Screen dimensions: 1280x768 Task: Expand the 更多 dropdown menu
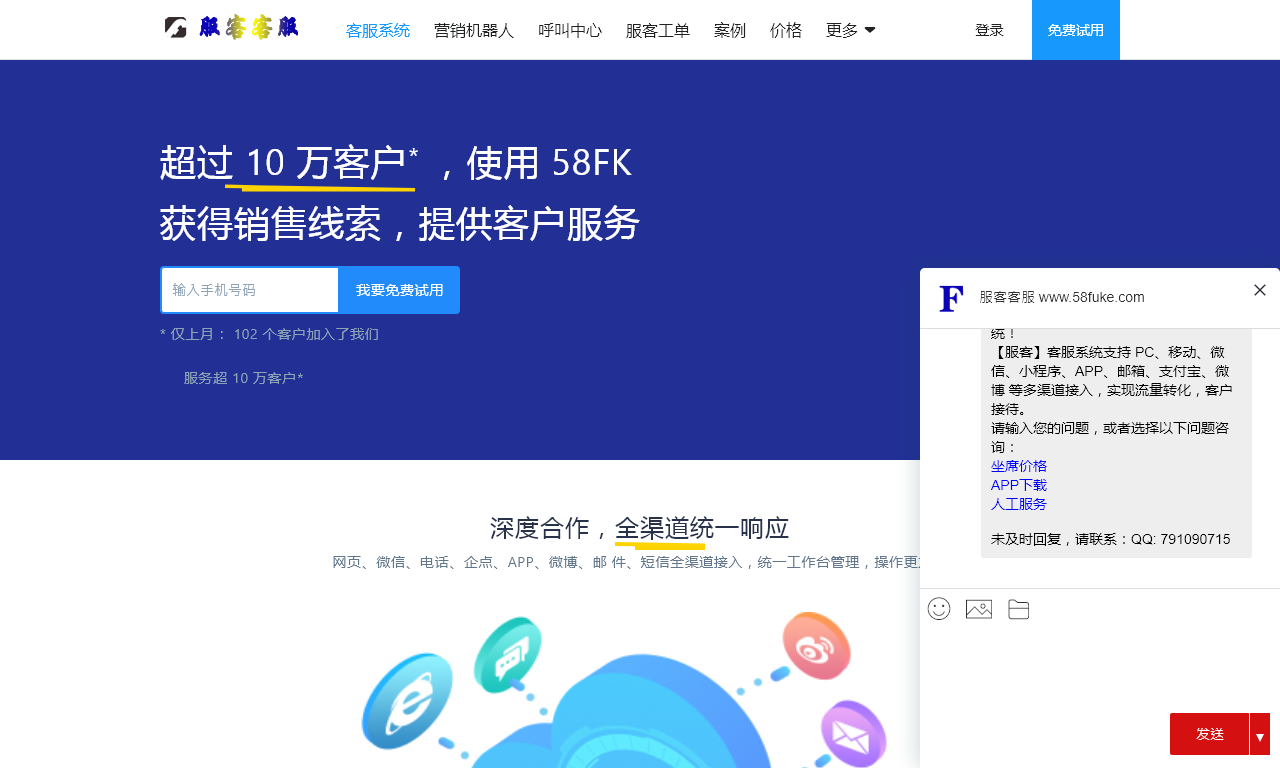coord(851,31)
